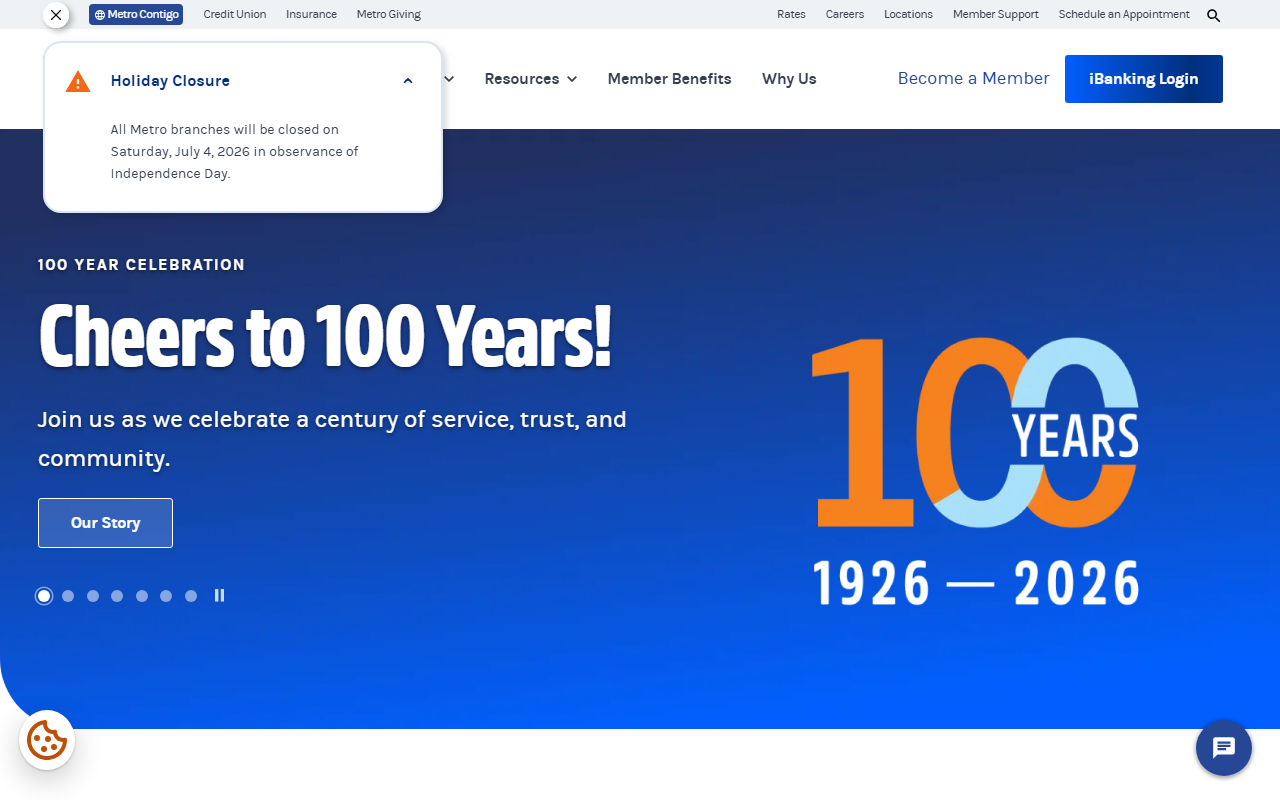Click the iBanking Login button
This screenshot has height=800, width=1280.
[x=1143, y=79]
